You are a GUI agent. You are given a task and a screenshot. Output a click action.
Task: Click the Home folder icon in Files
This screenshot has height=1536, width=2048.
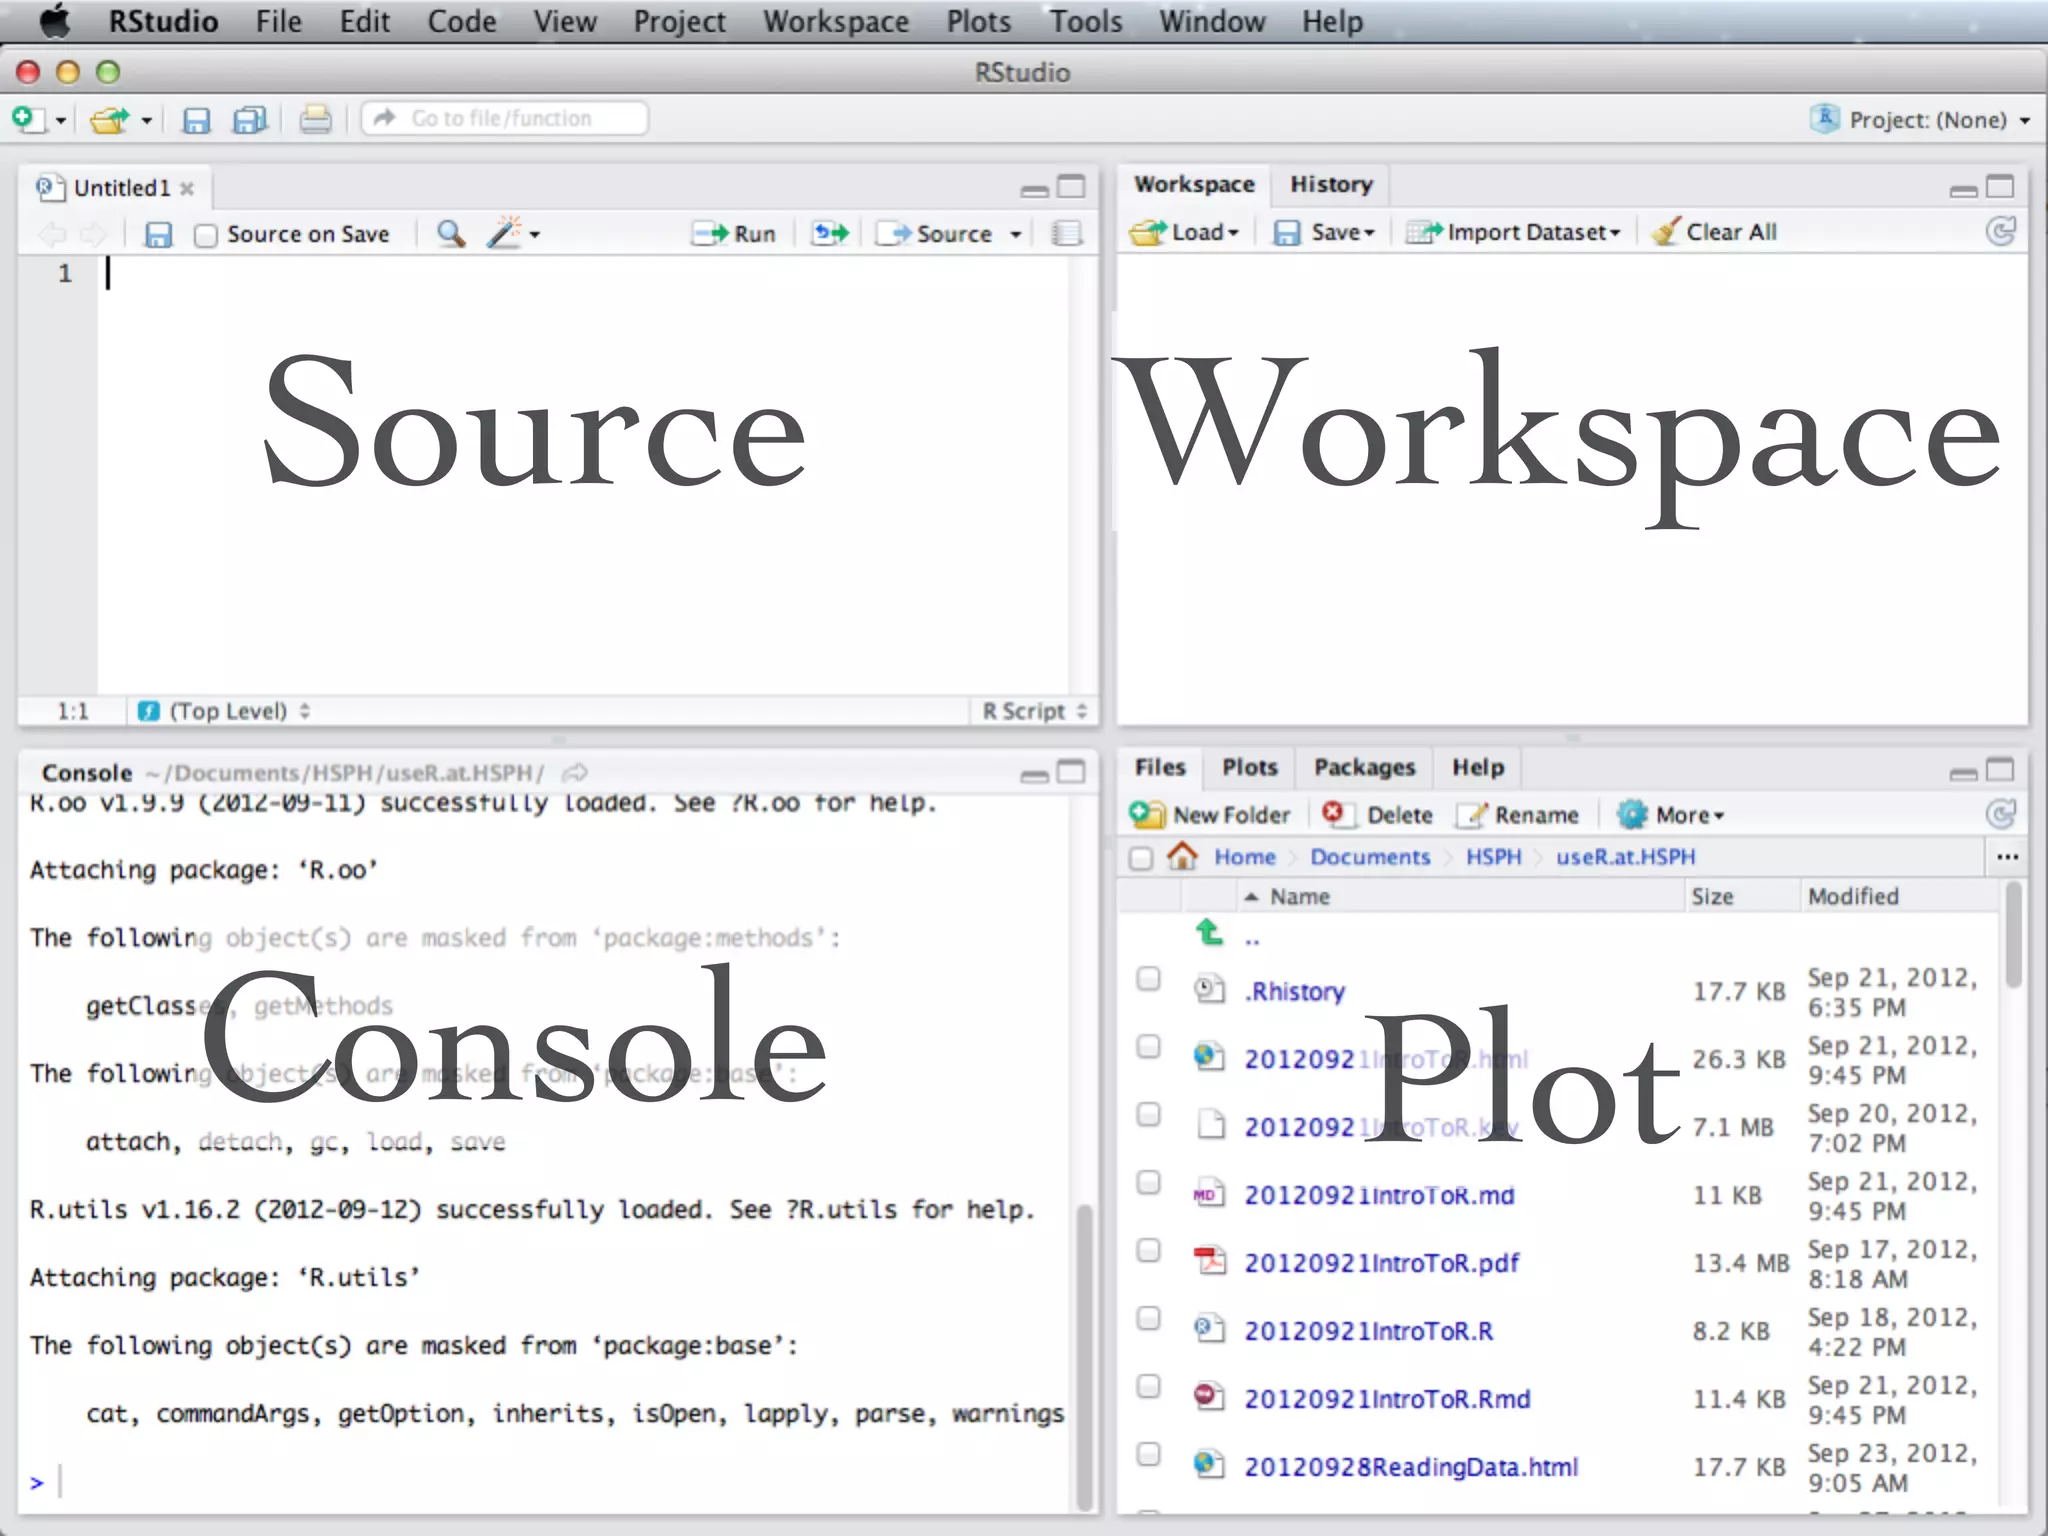[x=1182, y=856]
